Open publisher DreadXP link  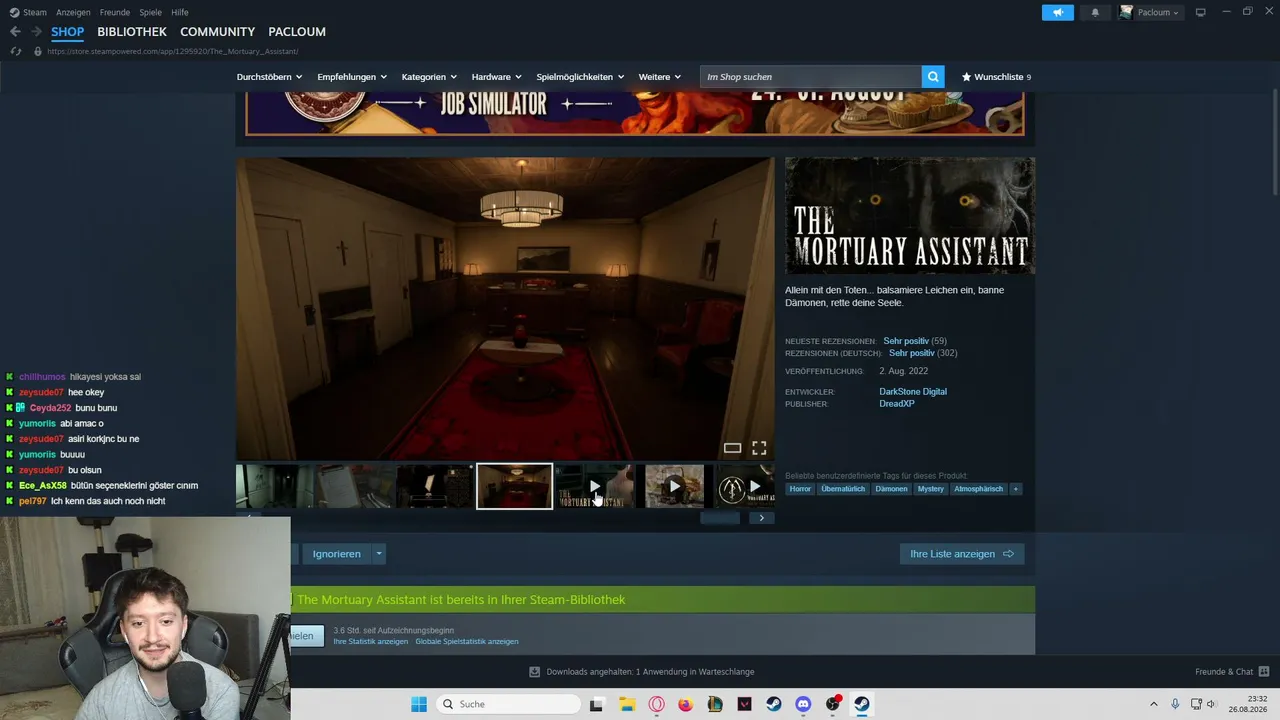click(x=897, y=404)
